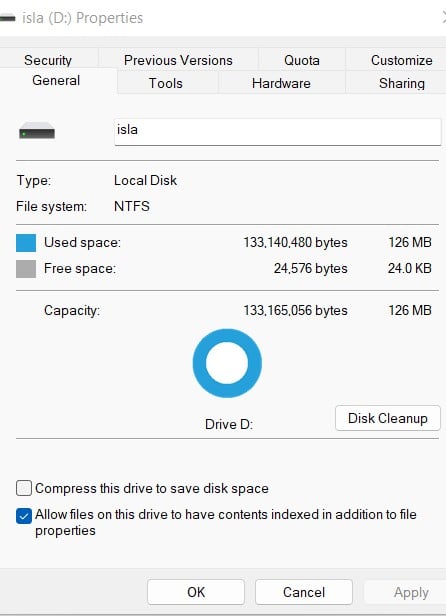Uncheck Allow files to have contents indexed
446x616 pixels.
24,516
